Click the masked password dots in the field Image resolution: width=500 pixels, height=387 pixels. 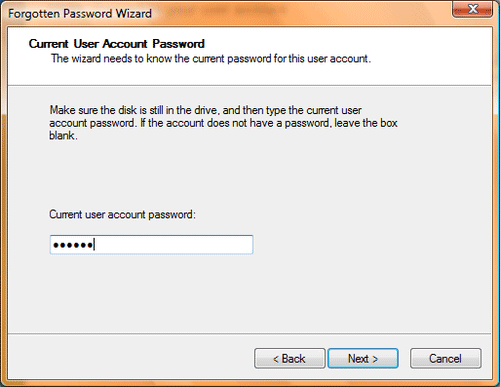(73, 245)
